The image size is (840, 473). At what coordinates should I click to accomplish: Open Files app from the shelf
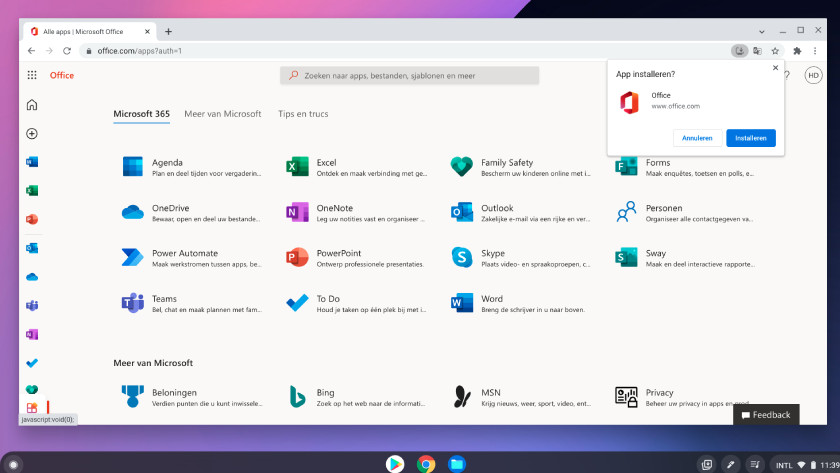(457, 464)
